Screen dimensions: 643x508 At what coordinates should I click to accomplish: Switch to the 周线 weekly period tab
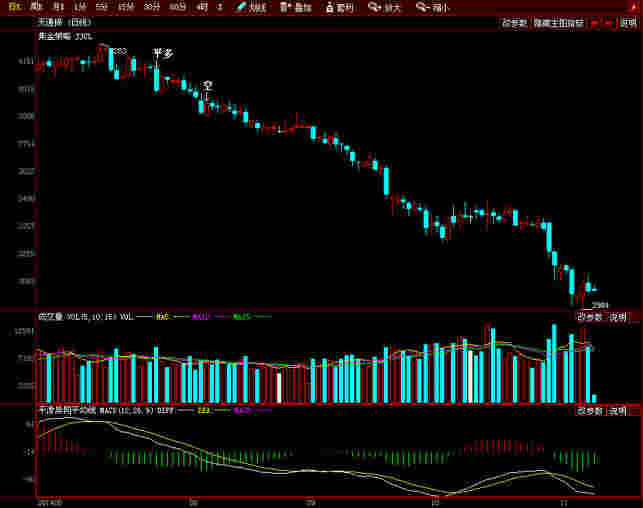[x=36, y=7]
